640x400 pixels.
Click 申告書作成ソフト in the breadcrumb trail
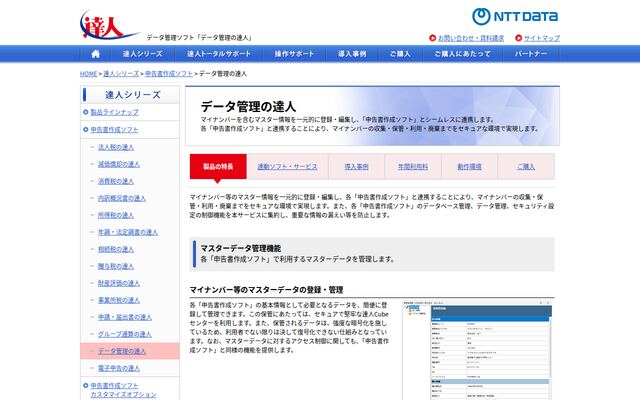pos(169,74)
